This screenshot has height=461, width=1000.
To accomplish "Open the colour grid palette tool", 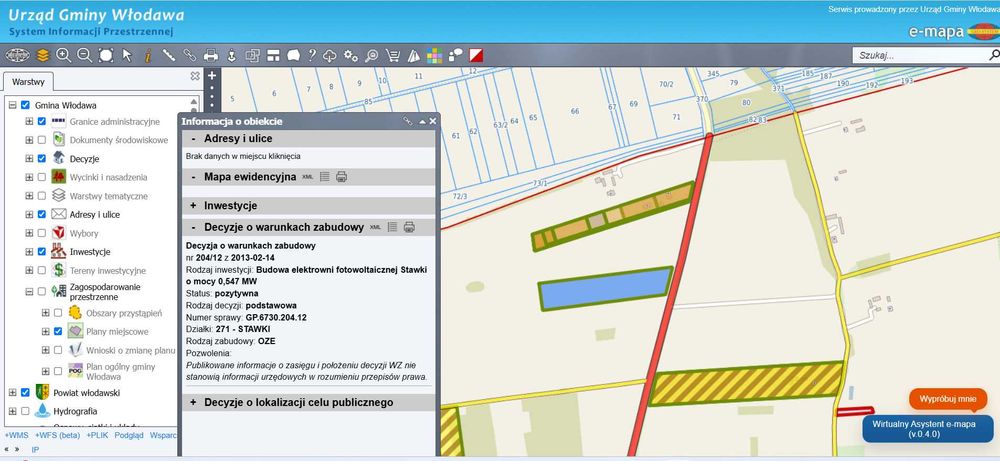I will [435, 55].
